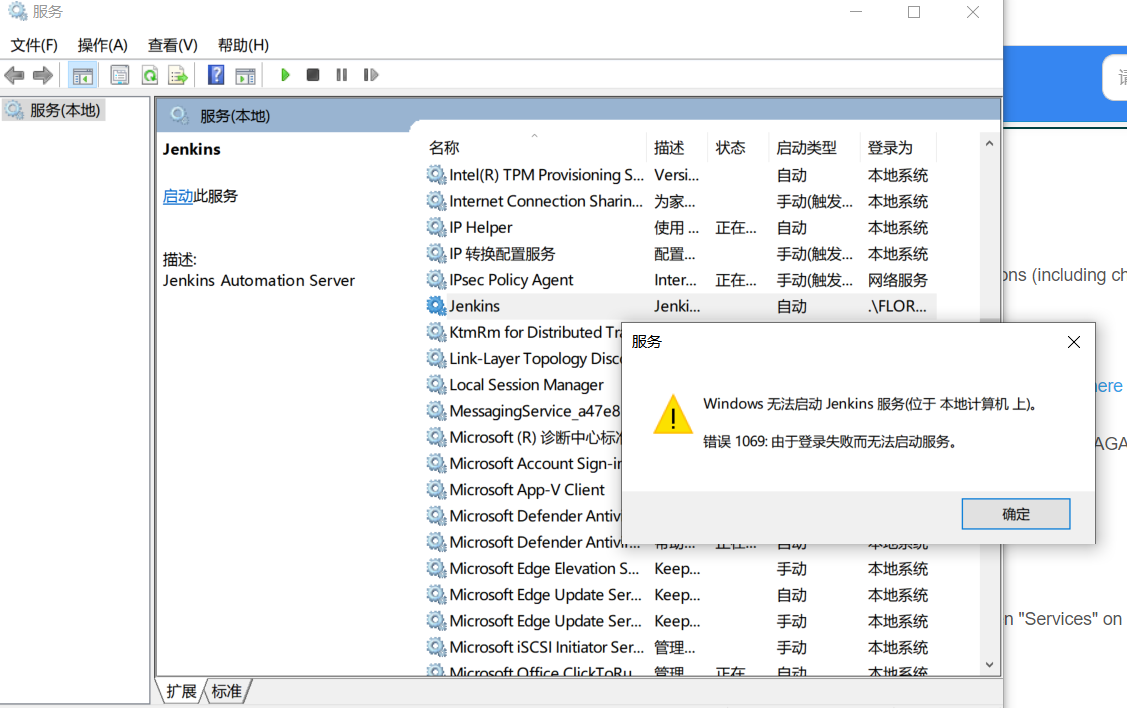
Task: Click the stop service icon
Action: tap(312, 75)
